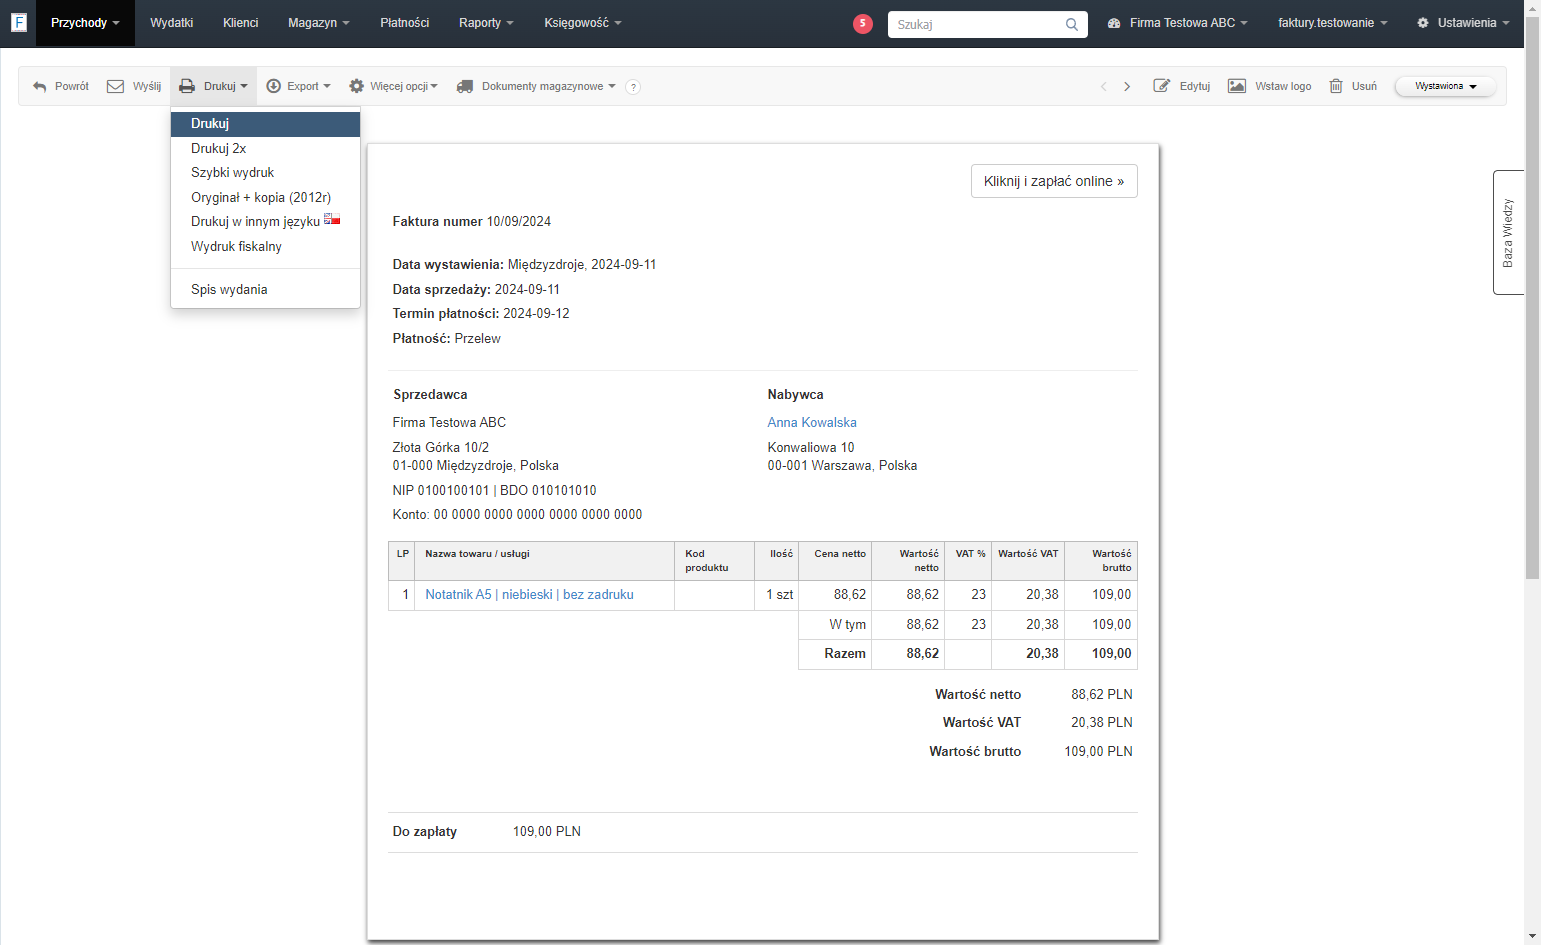The image size is (1541, 945).
Task: Click the Ustawienia gear icon
Action: 1423,23
